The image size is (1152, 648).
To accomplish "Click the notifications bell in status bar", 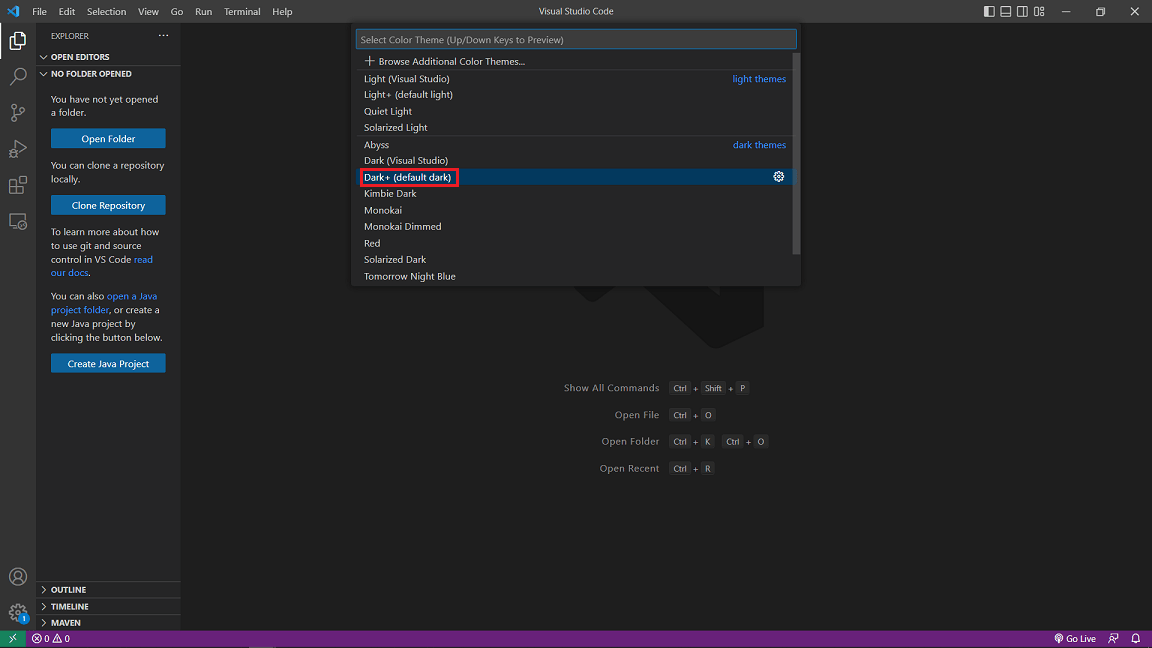I will tap(1136, 638).
